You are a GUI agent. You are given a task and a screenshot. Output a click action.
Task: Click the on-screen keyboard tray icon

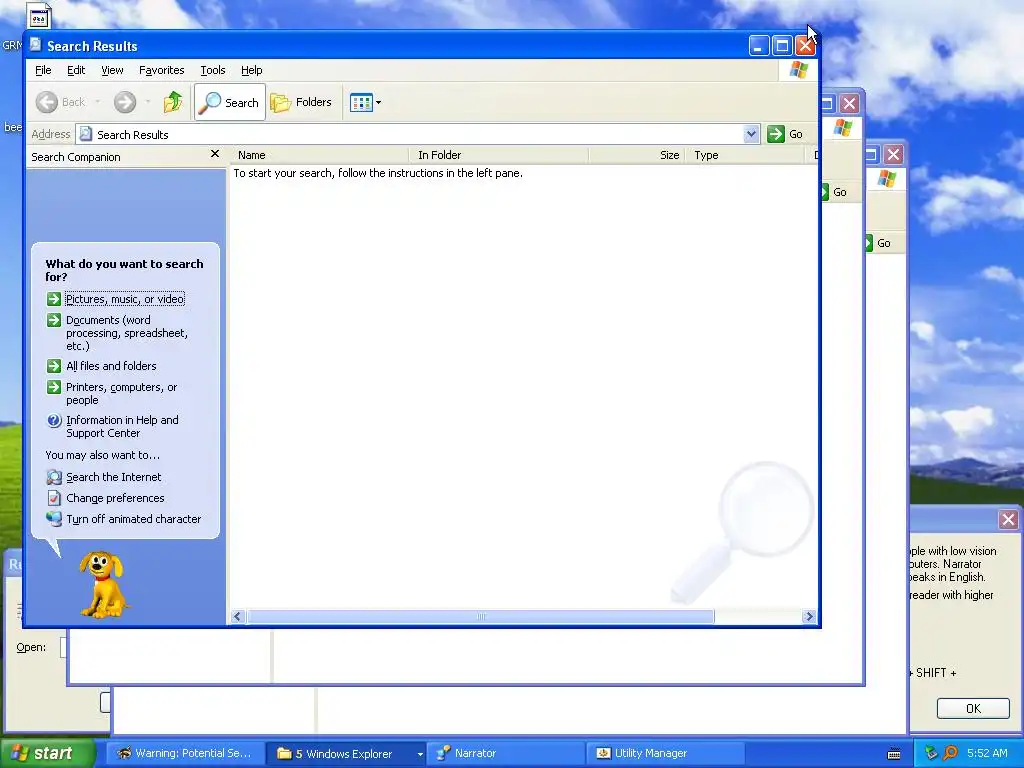pyautogui.click(x=894, y=754)
